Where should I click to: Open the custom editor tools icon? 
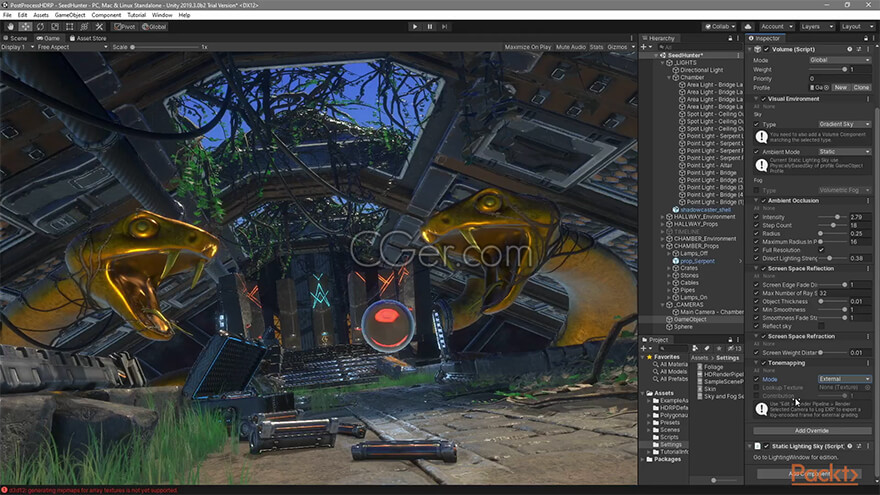tap(99, 26)
